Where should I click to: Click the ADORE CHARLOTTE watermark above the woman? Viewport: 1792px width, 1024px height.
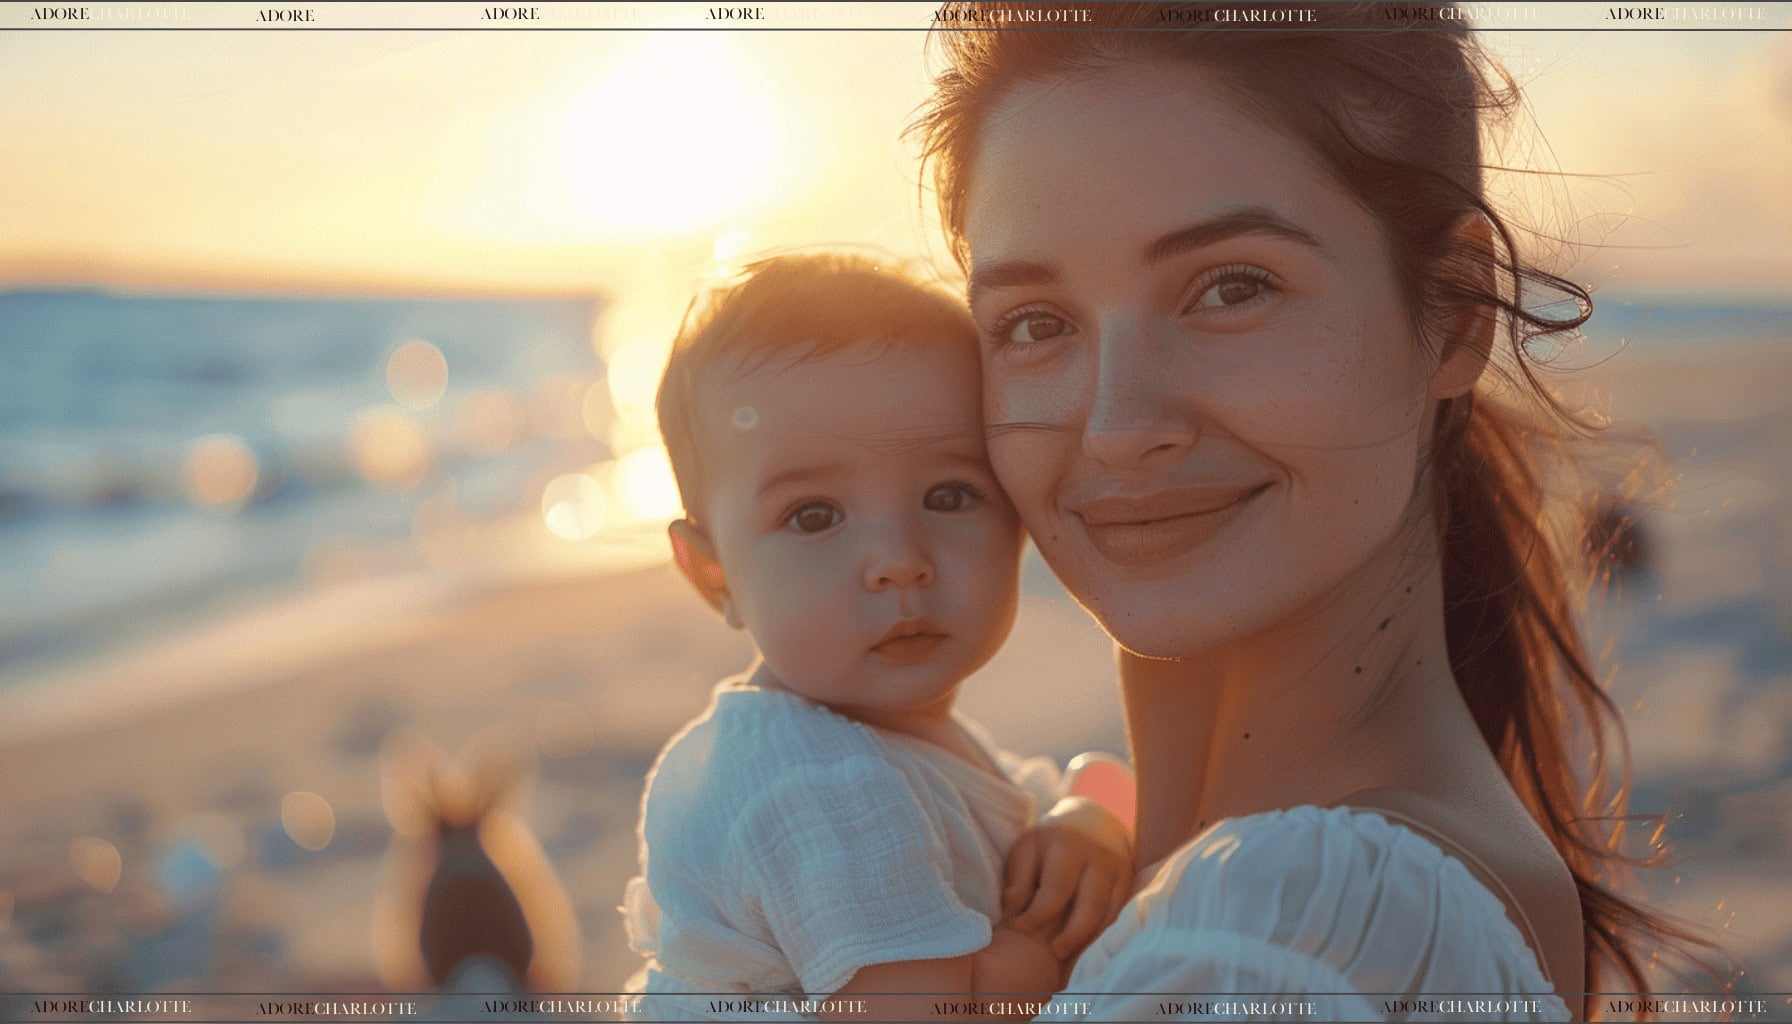1010,14
